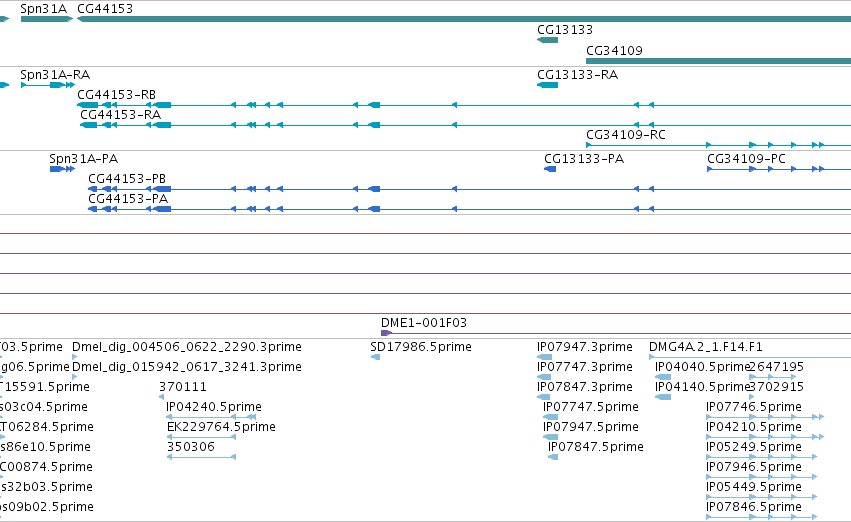Viewport: 851px width, 522px height.
Task: Select the IP04240.5prime EST label
Action: click(214, 407)
